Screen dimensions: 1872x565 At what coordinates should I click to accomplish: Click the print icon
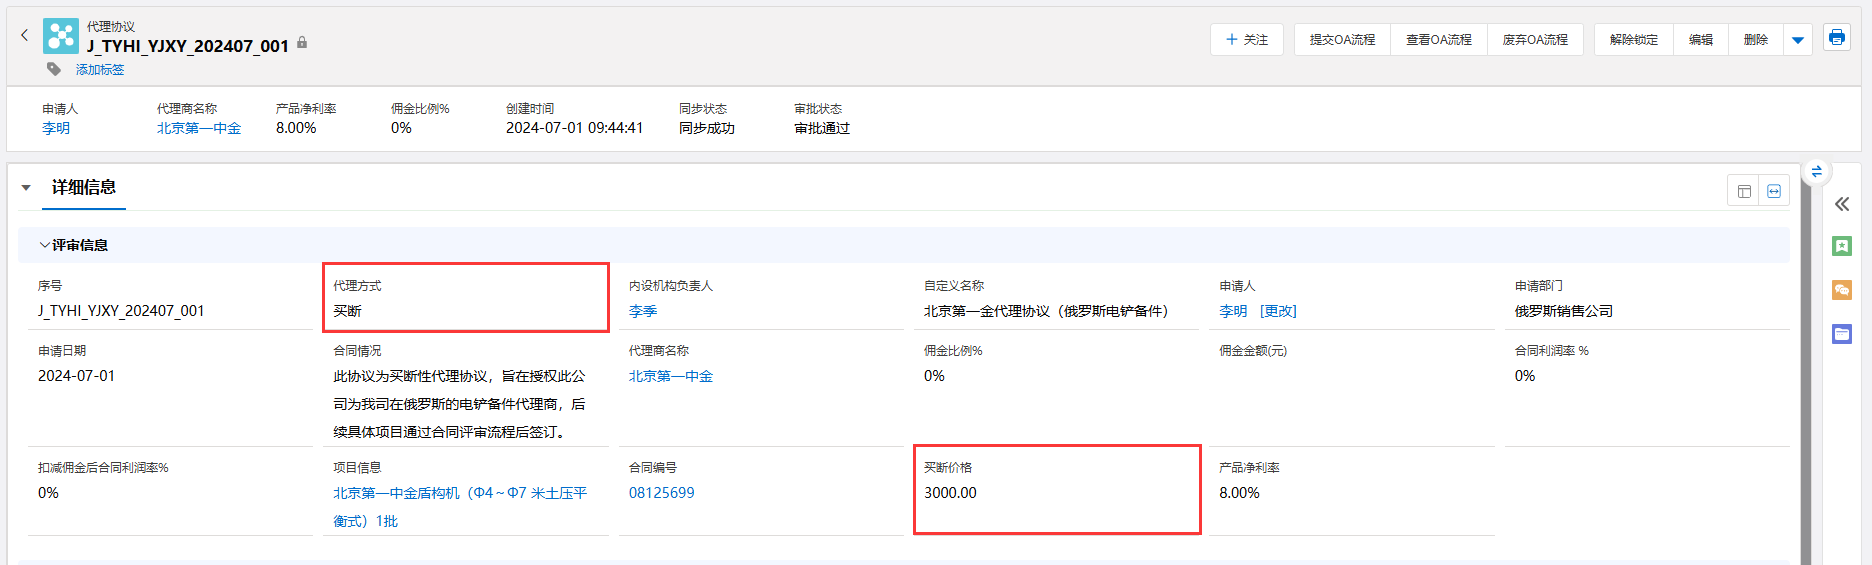pyautogui.click(x=1836, y=38)
